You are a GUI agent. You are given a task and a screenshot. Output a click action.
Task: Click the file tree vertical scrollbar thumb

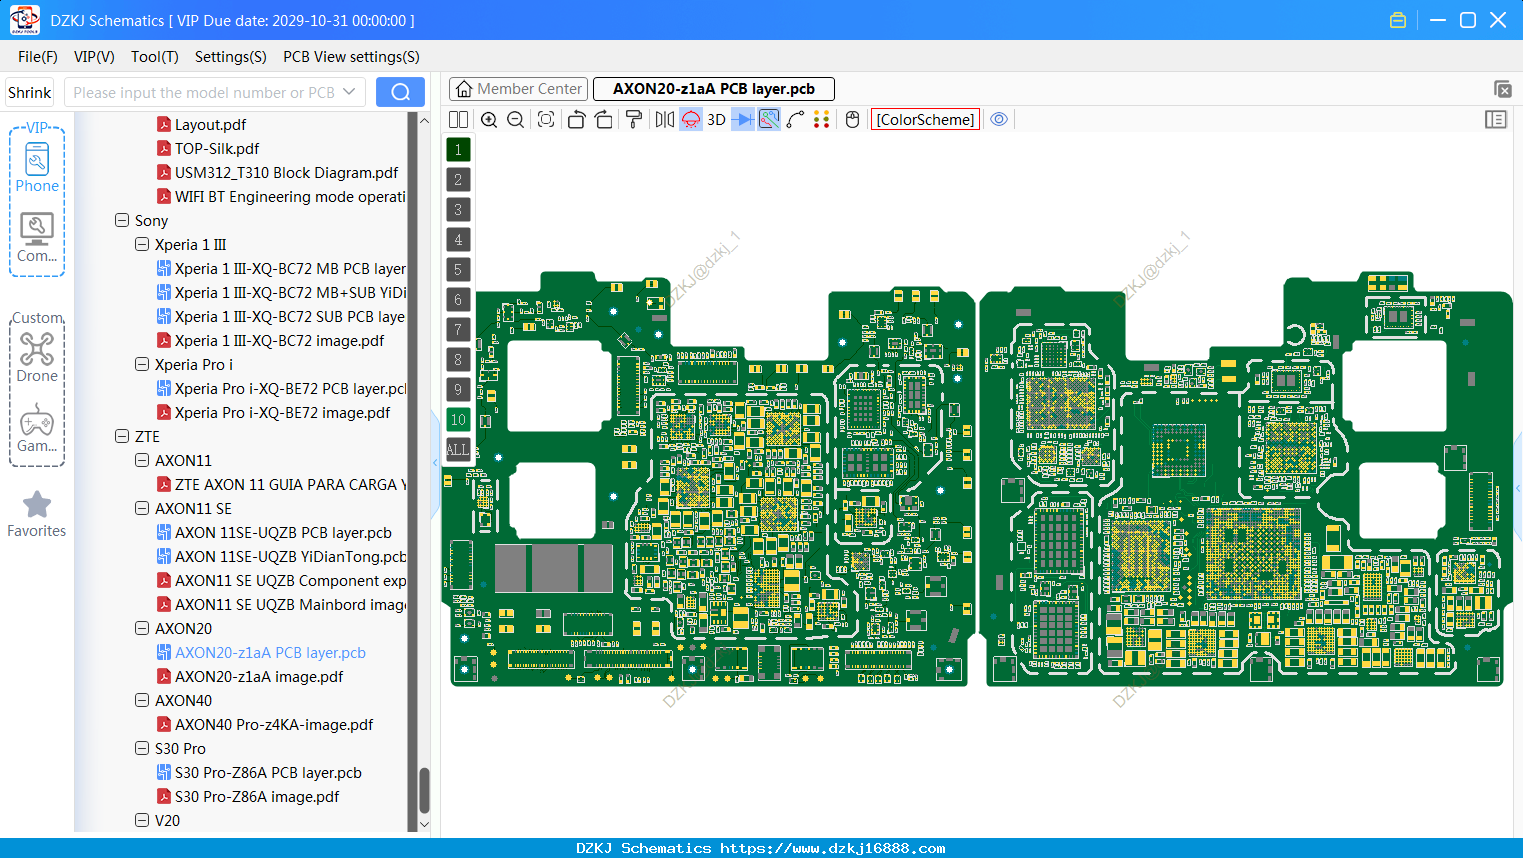coord(424,790)
